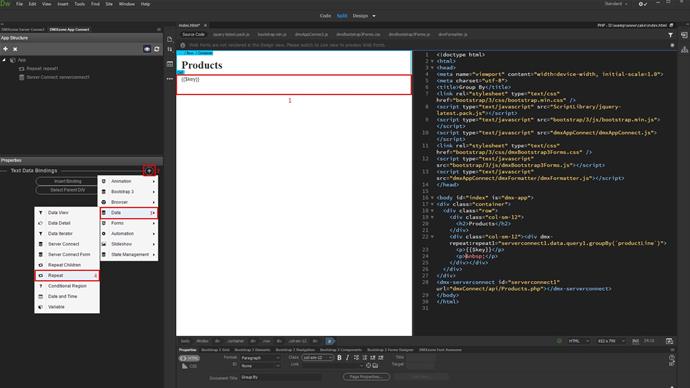This screenshot has height=388, width=690.
Task: Choose Conditional Region from the Data submenu
Action: click(x=67, y=286)
